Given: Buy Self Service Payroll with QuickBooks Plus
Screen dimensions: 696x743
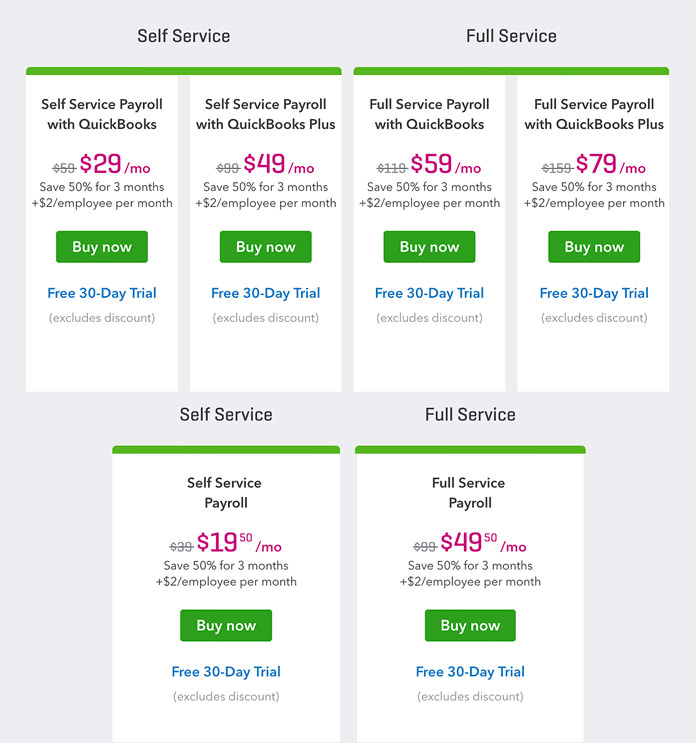Looking at the screenshot, I should tap(266, 247).
